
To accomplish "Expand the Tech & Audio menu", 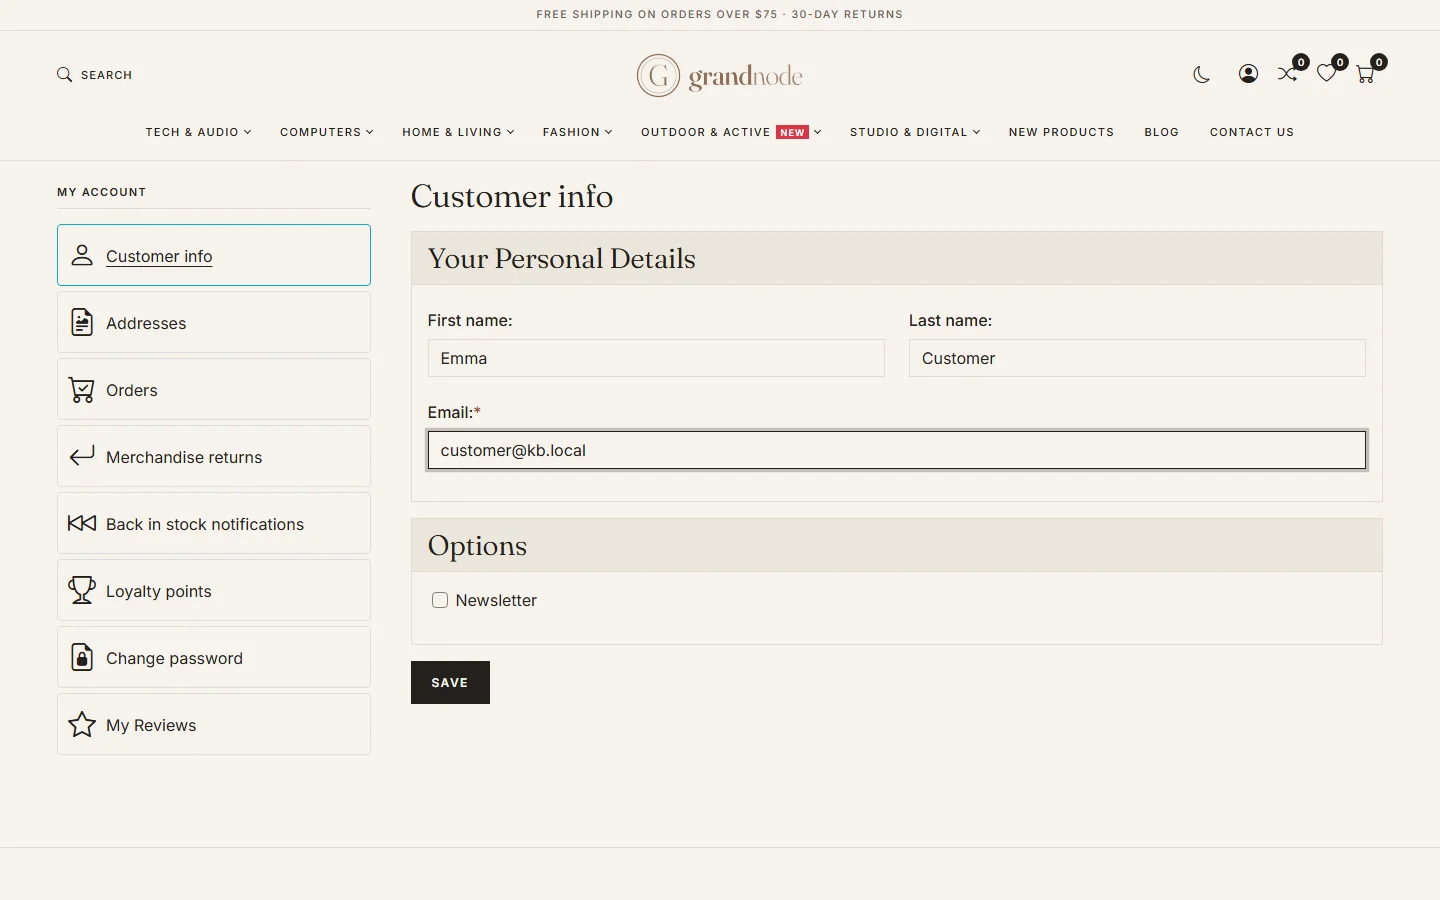I will 198,132.
